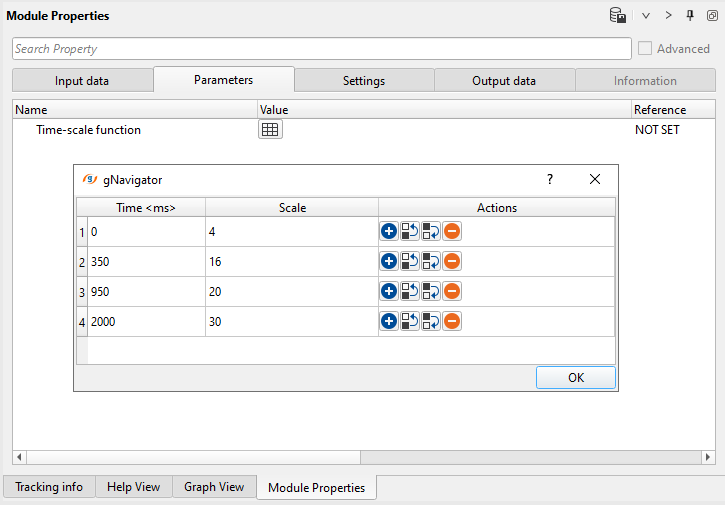The height and width of the screenshot is (505, 725).
Task: Click the add row icon in row 1
Action: pos(389,232)
